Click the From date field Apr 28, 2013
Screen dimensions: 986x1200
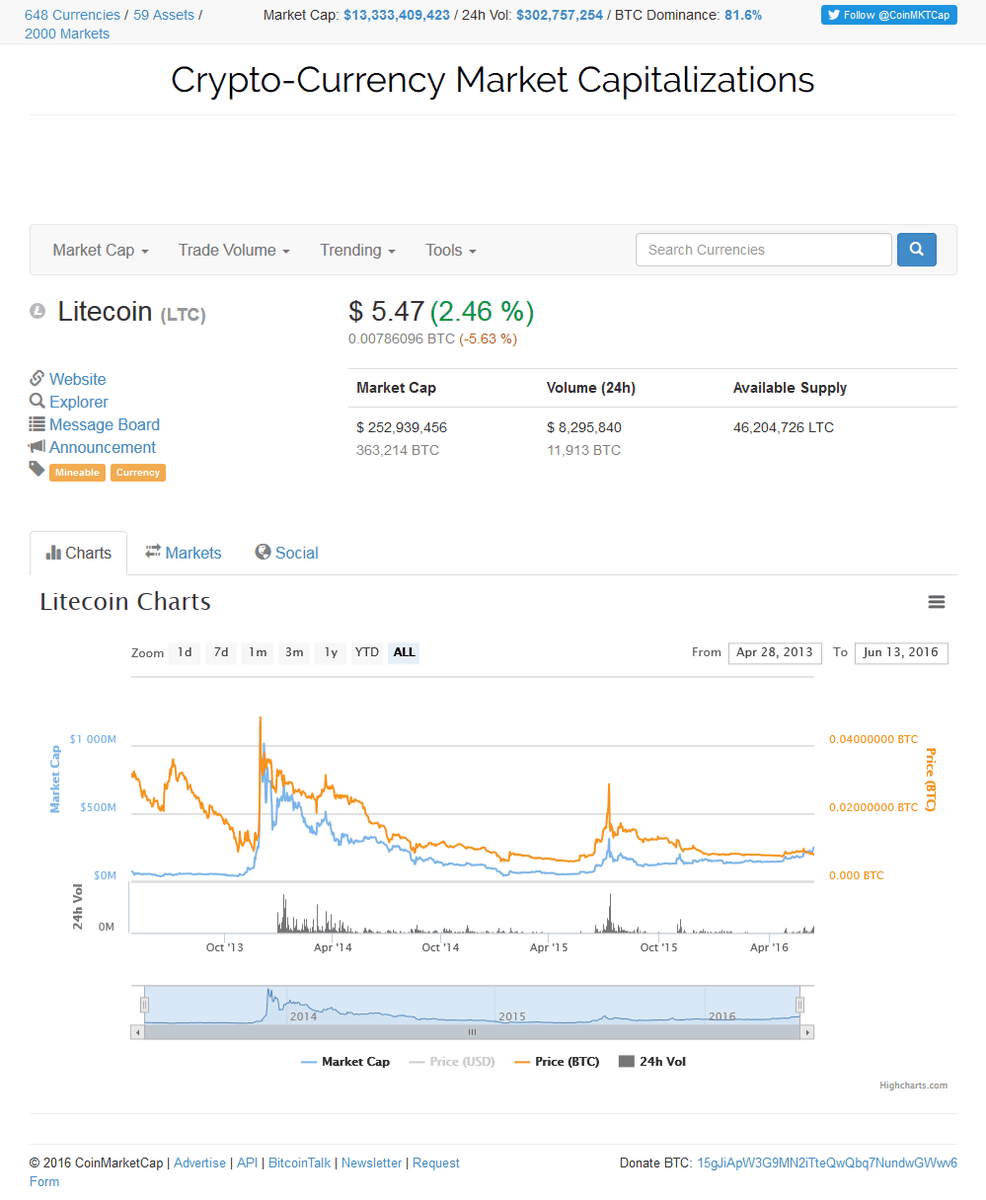tap(776, 652)
